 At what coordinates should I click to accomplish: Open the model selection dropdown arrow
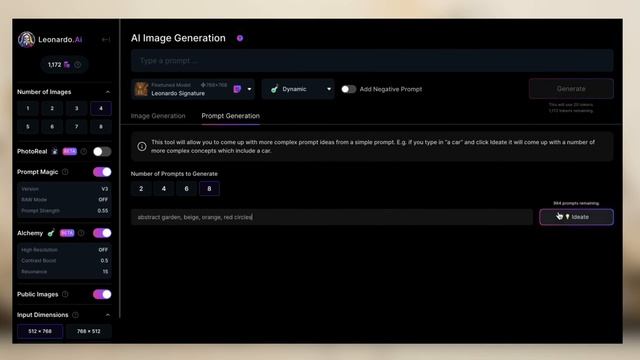249,89
